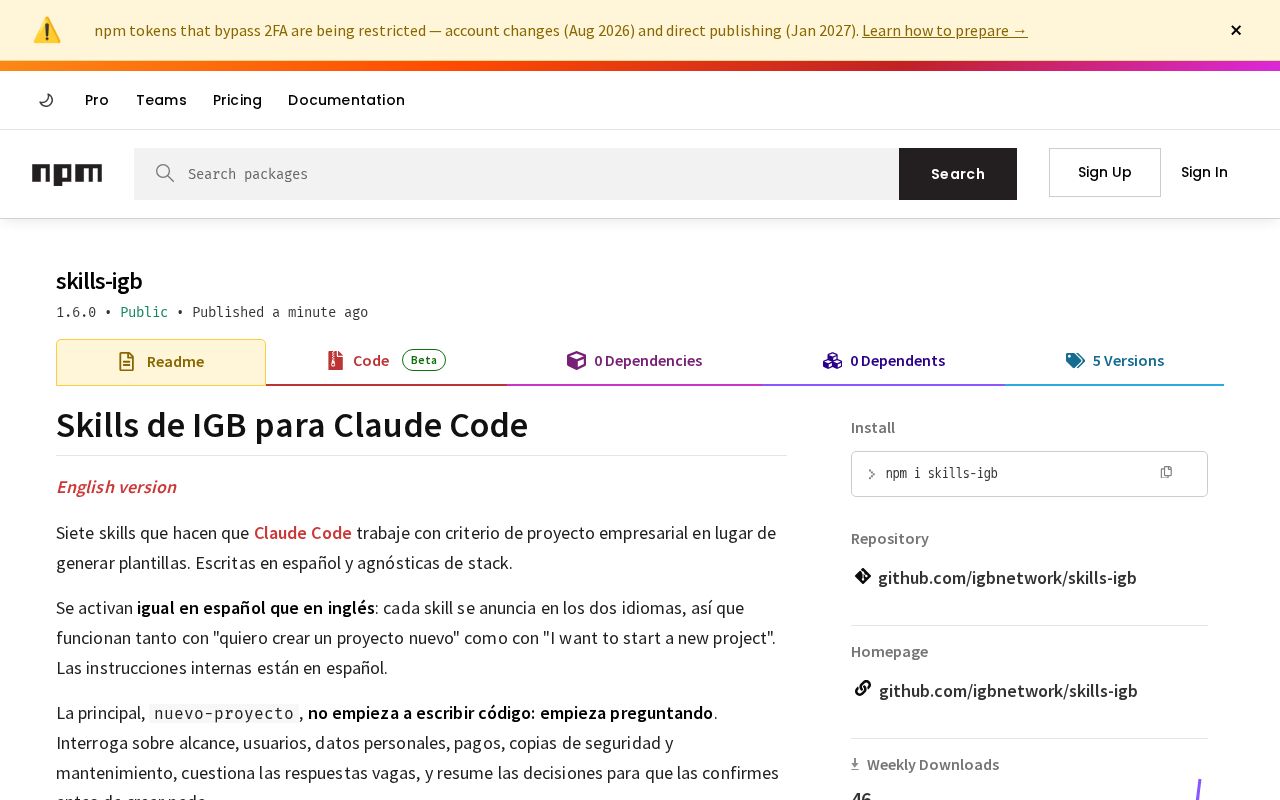Click the npm logo

[x=67, y=174]
